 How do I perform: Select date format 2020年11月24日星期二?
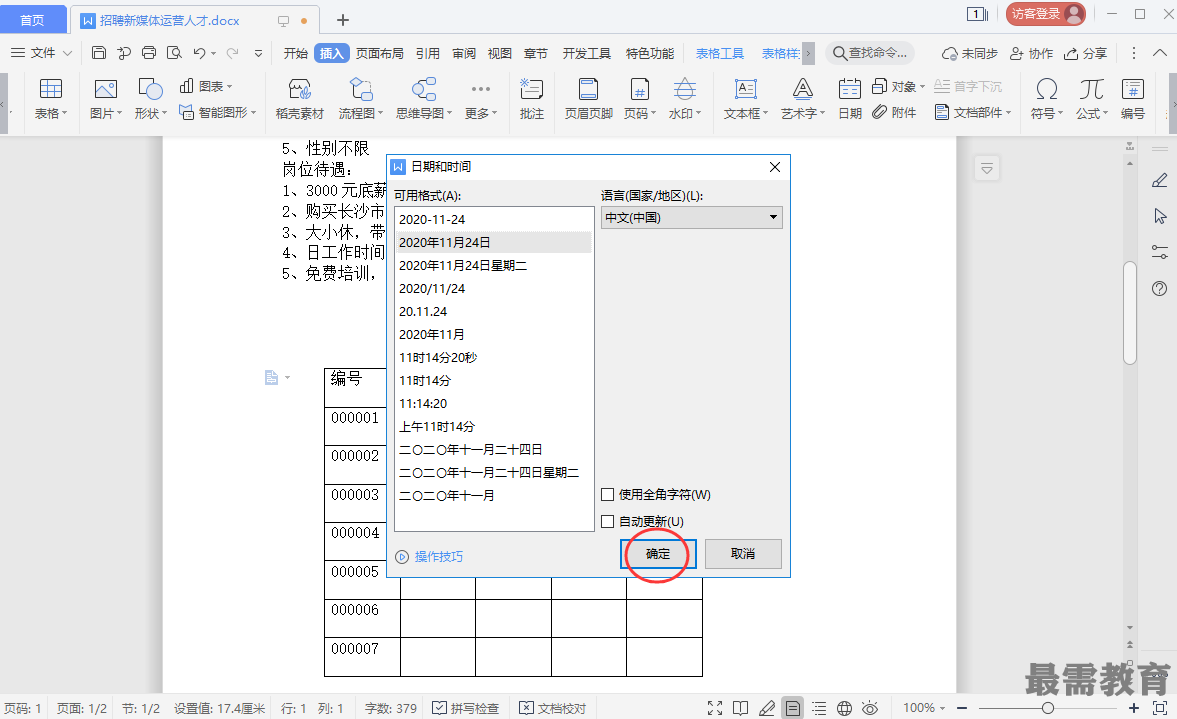tap(494, 266)
